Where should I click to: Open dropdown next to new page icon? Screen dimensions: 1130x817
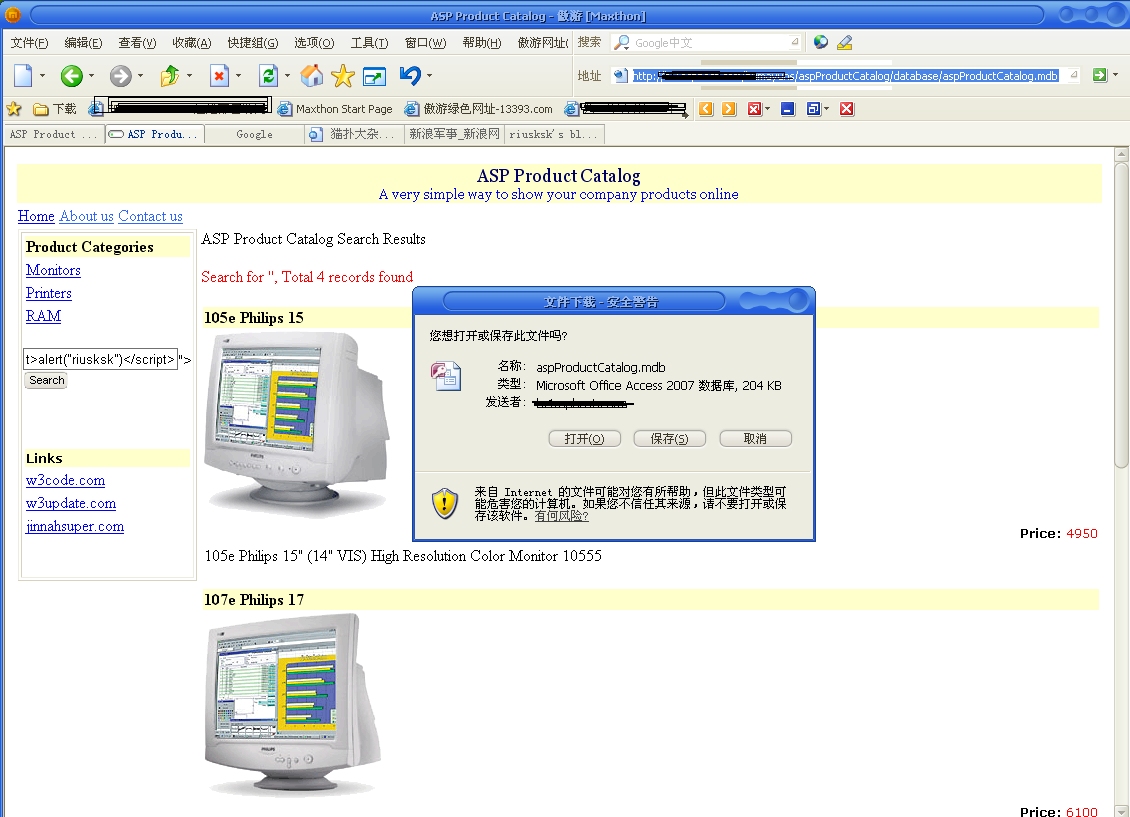[x=43, y=75]
